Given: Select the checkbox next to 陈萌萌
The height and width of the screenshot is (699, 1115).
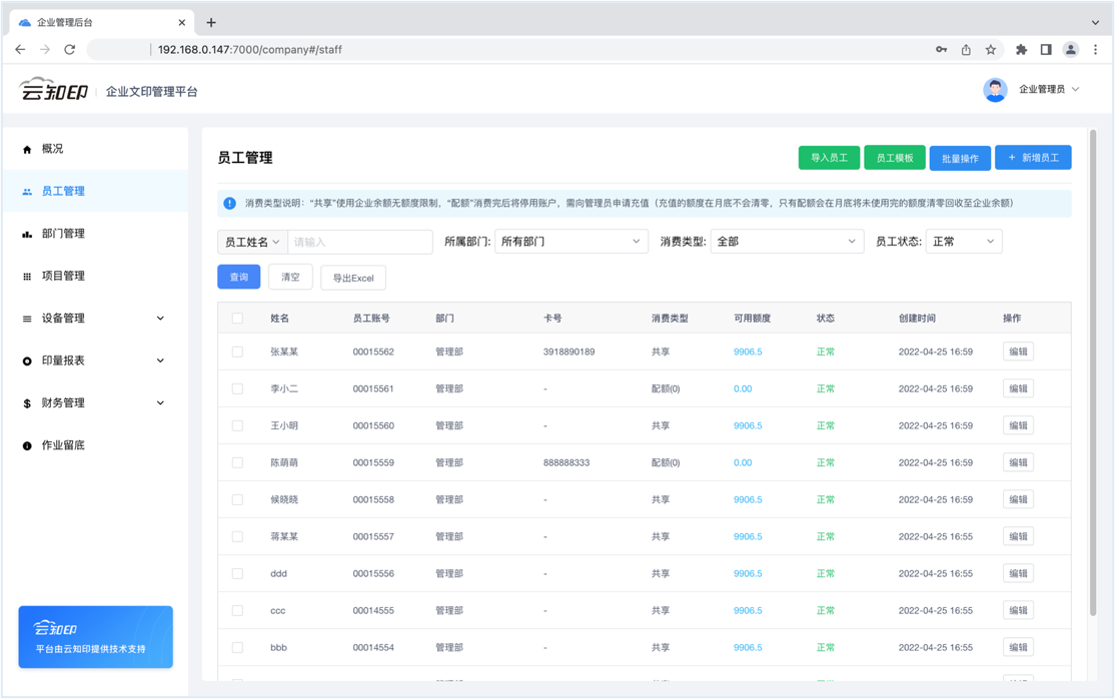Looking at the screenshot, I should click(x=237, y=463).
